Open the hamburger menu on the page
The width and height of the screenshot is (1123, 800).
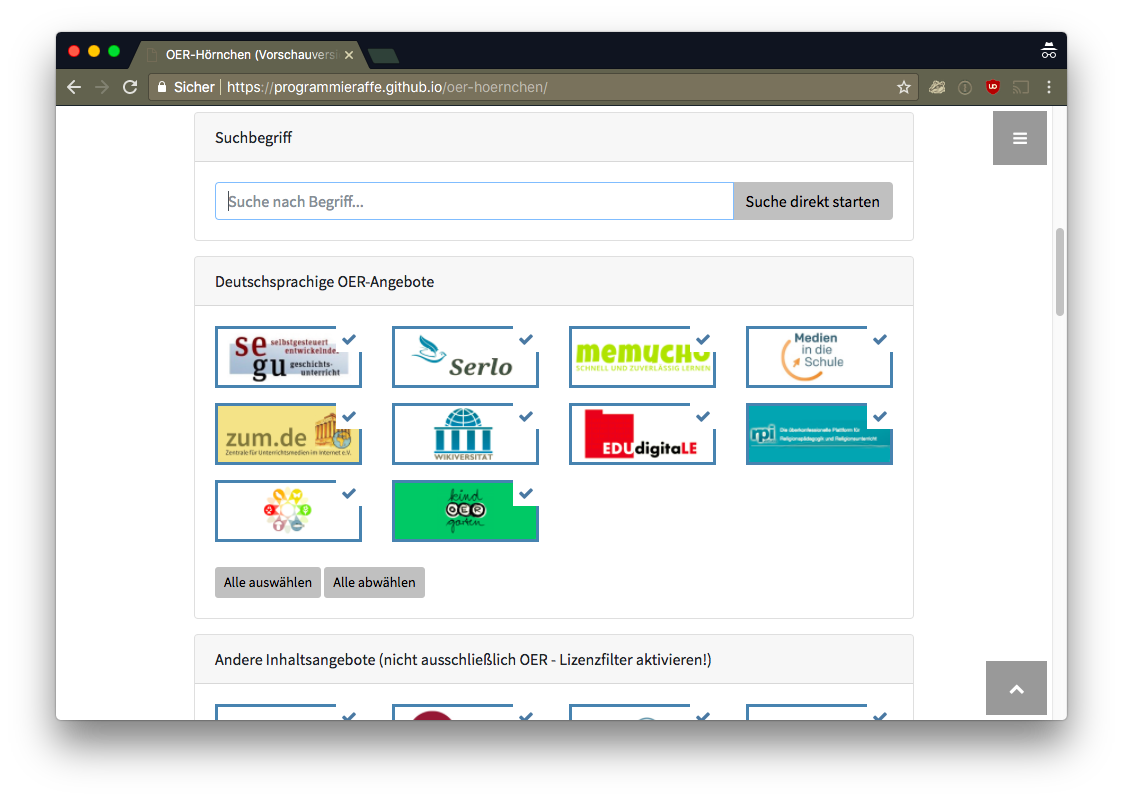pyautogui.click(x=1020, y=138)
